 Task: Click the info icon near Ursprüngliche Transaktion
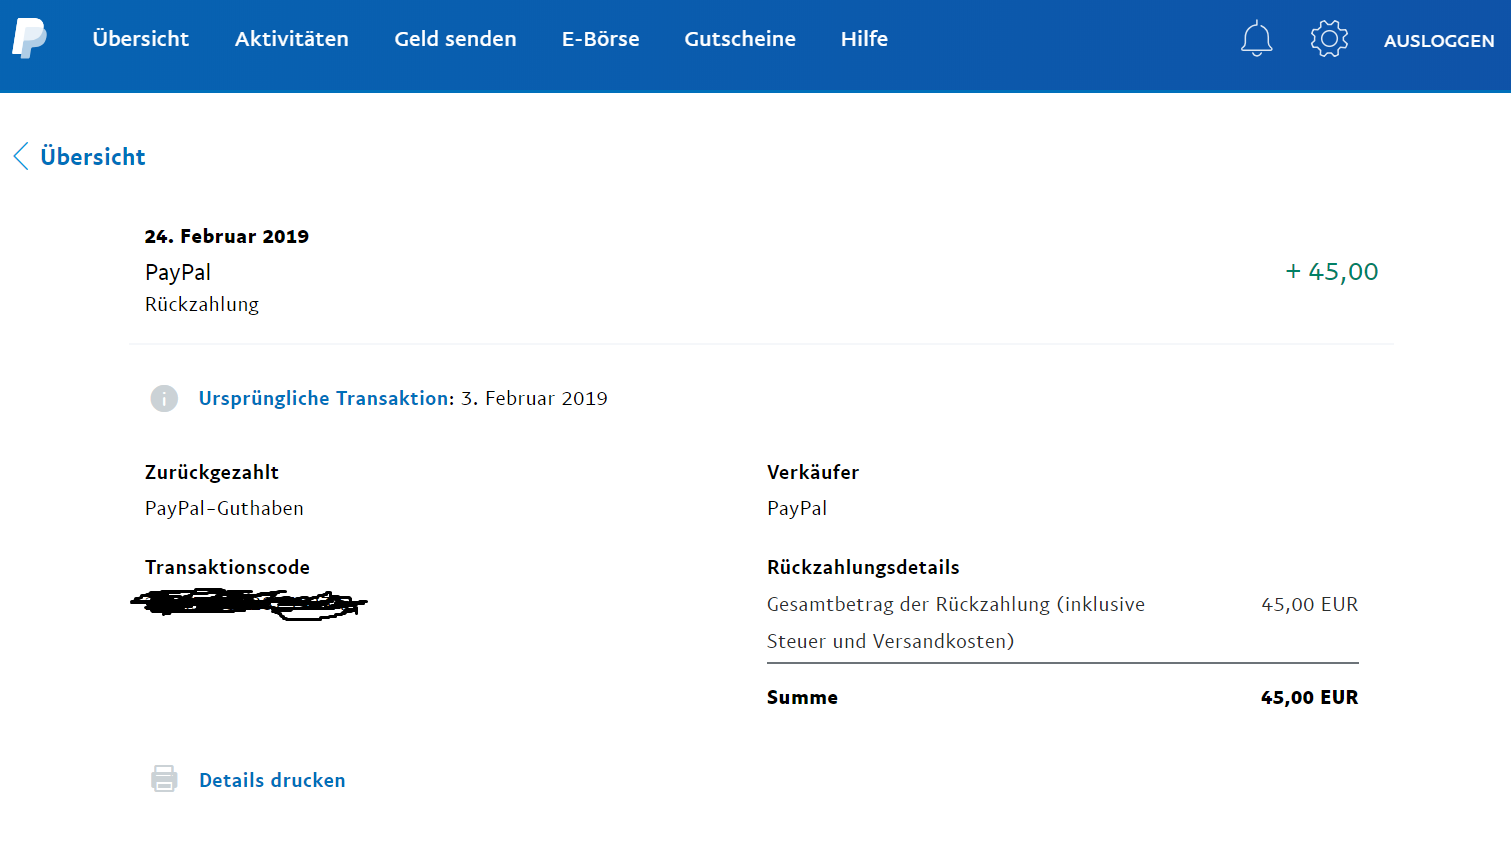[x=164, y=398]
